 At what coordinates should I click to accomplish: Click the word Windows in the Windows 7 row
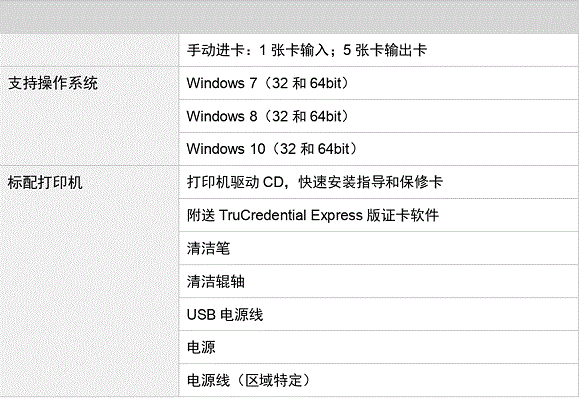click(215, 83)
